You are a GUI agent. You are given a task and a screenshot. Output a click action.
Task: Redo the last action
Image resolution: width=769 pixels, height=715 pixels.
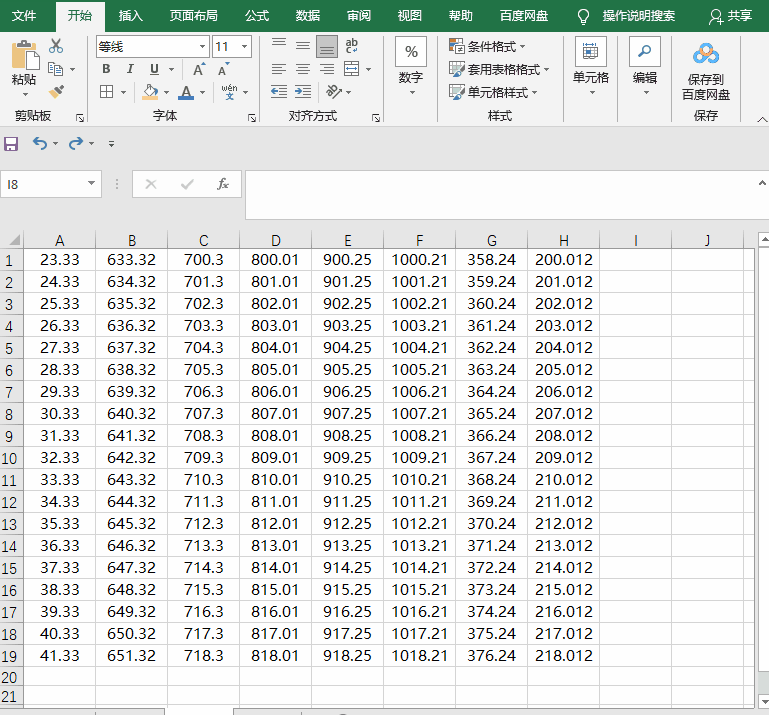(x=77, y=143)
